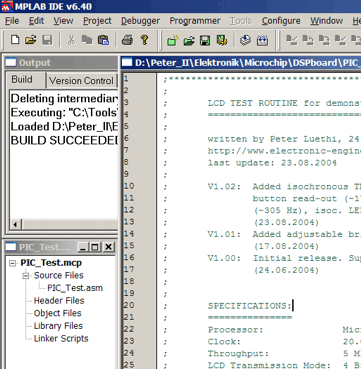Viewport: 361px width, 369px height.
Task: Click the Save Workspace green disk icon
Action: pos(205,41)
